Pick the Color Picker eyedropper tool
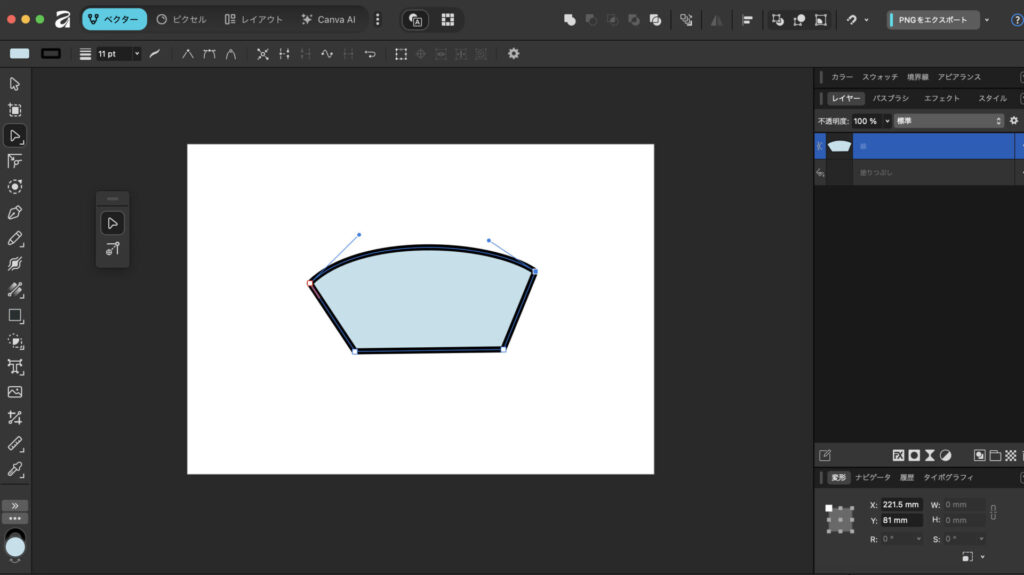Image resolution: width=1024 pixels, height=575 pixels. [15, 468]
